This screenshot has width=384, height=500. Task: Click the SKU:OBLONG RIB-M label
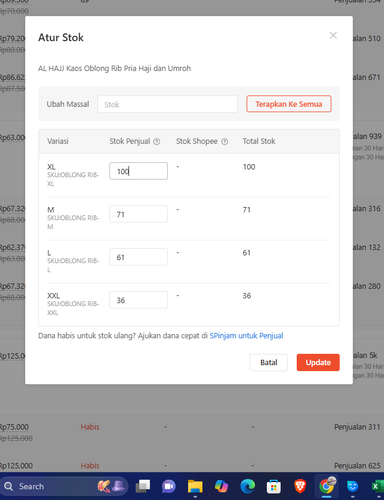click(x=73, y=222)
